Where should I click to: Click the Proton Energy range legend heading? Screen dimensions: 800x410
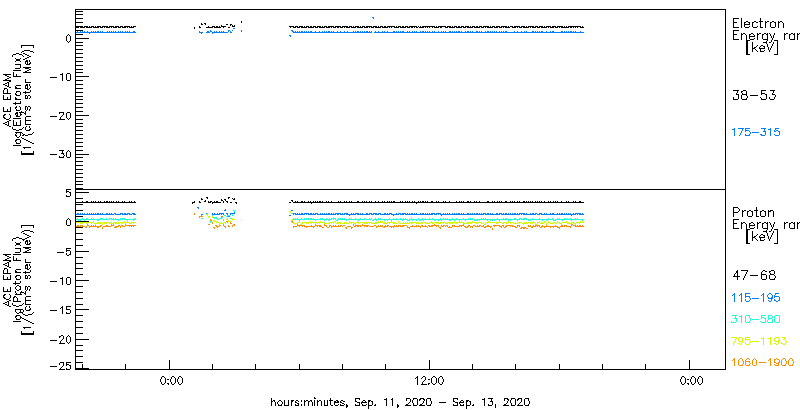(x=765, y=224)
